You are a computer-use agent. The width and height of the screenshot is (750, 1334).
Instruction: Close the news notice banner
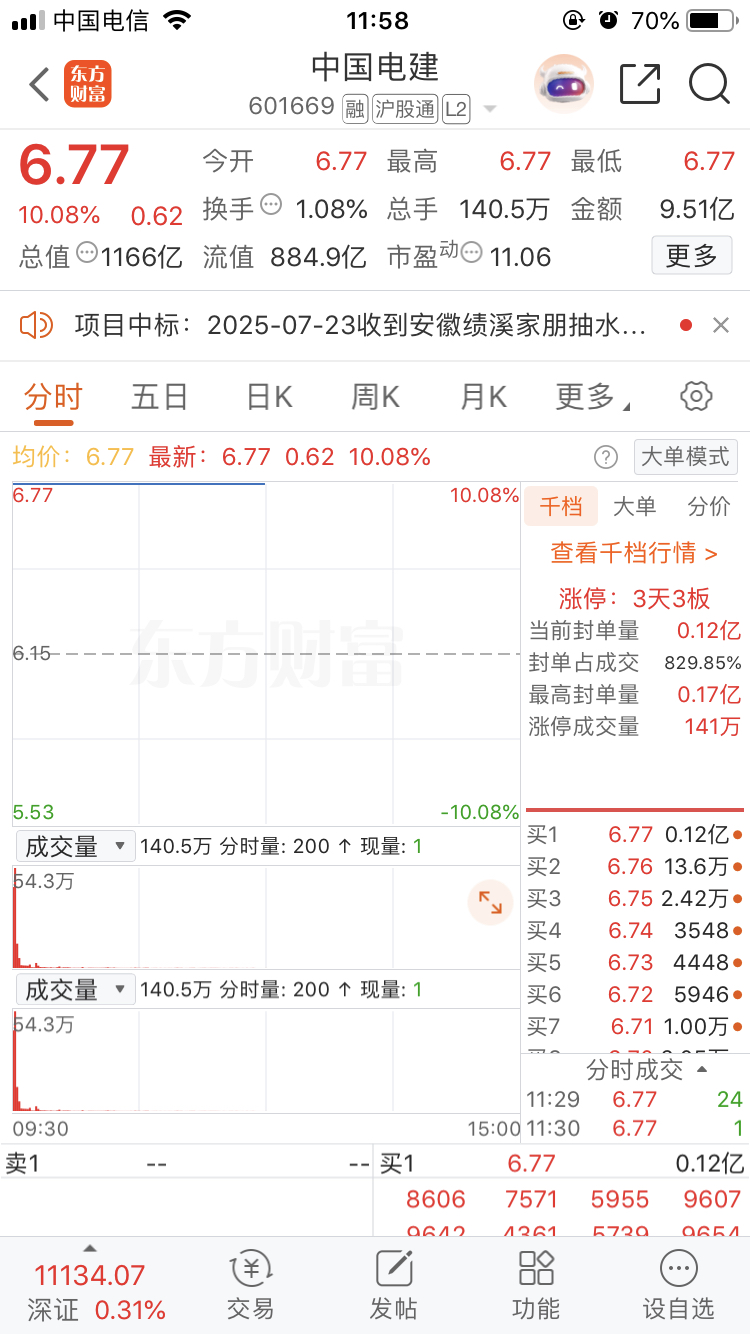pyautogui.click(x=721, y=324)
